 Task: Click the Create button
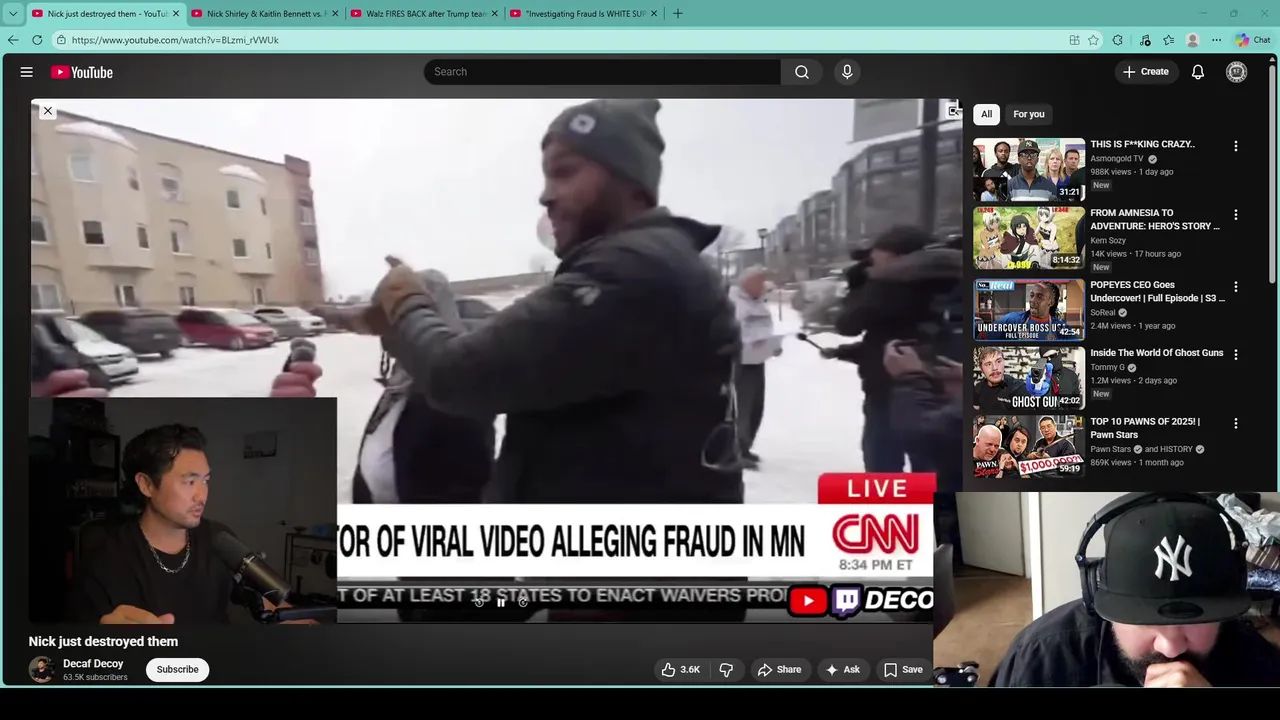(1145, 72)
